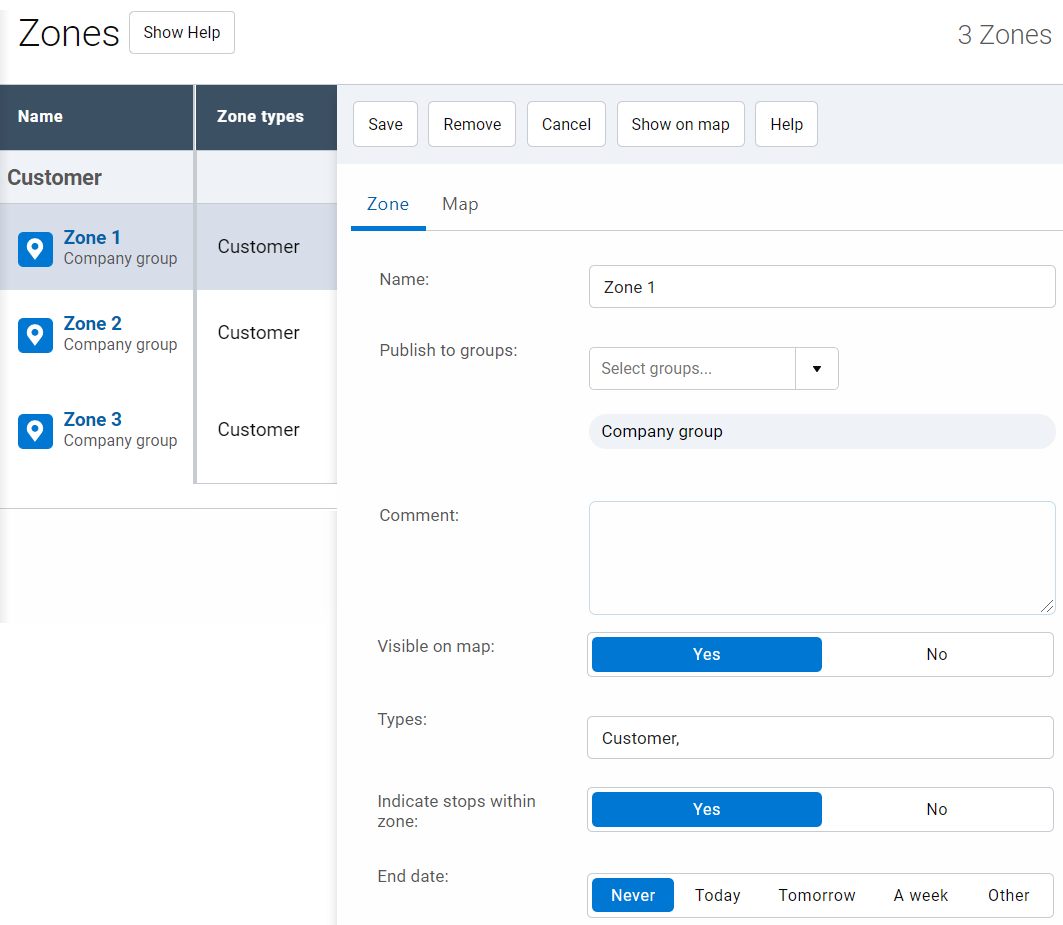
Task: Open the Zone 2 link
Action: (x=93, y=323)
